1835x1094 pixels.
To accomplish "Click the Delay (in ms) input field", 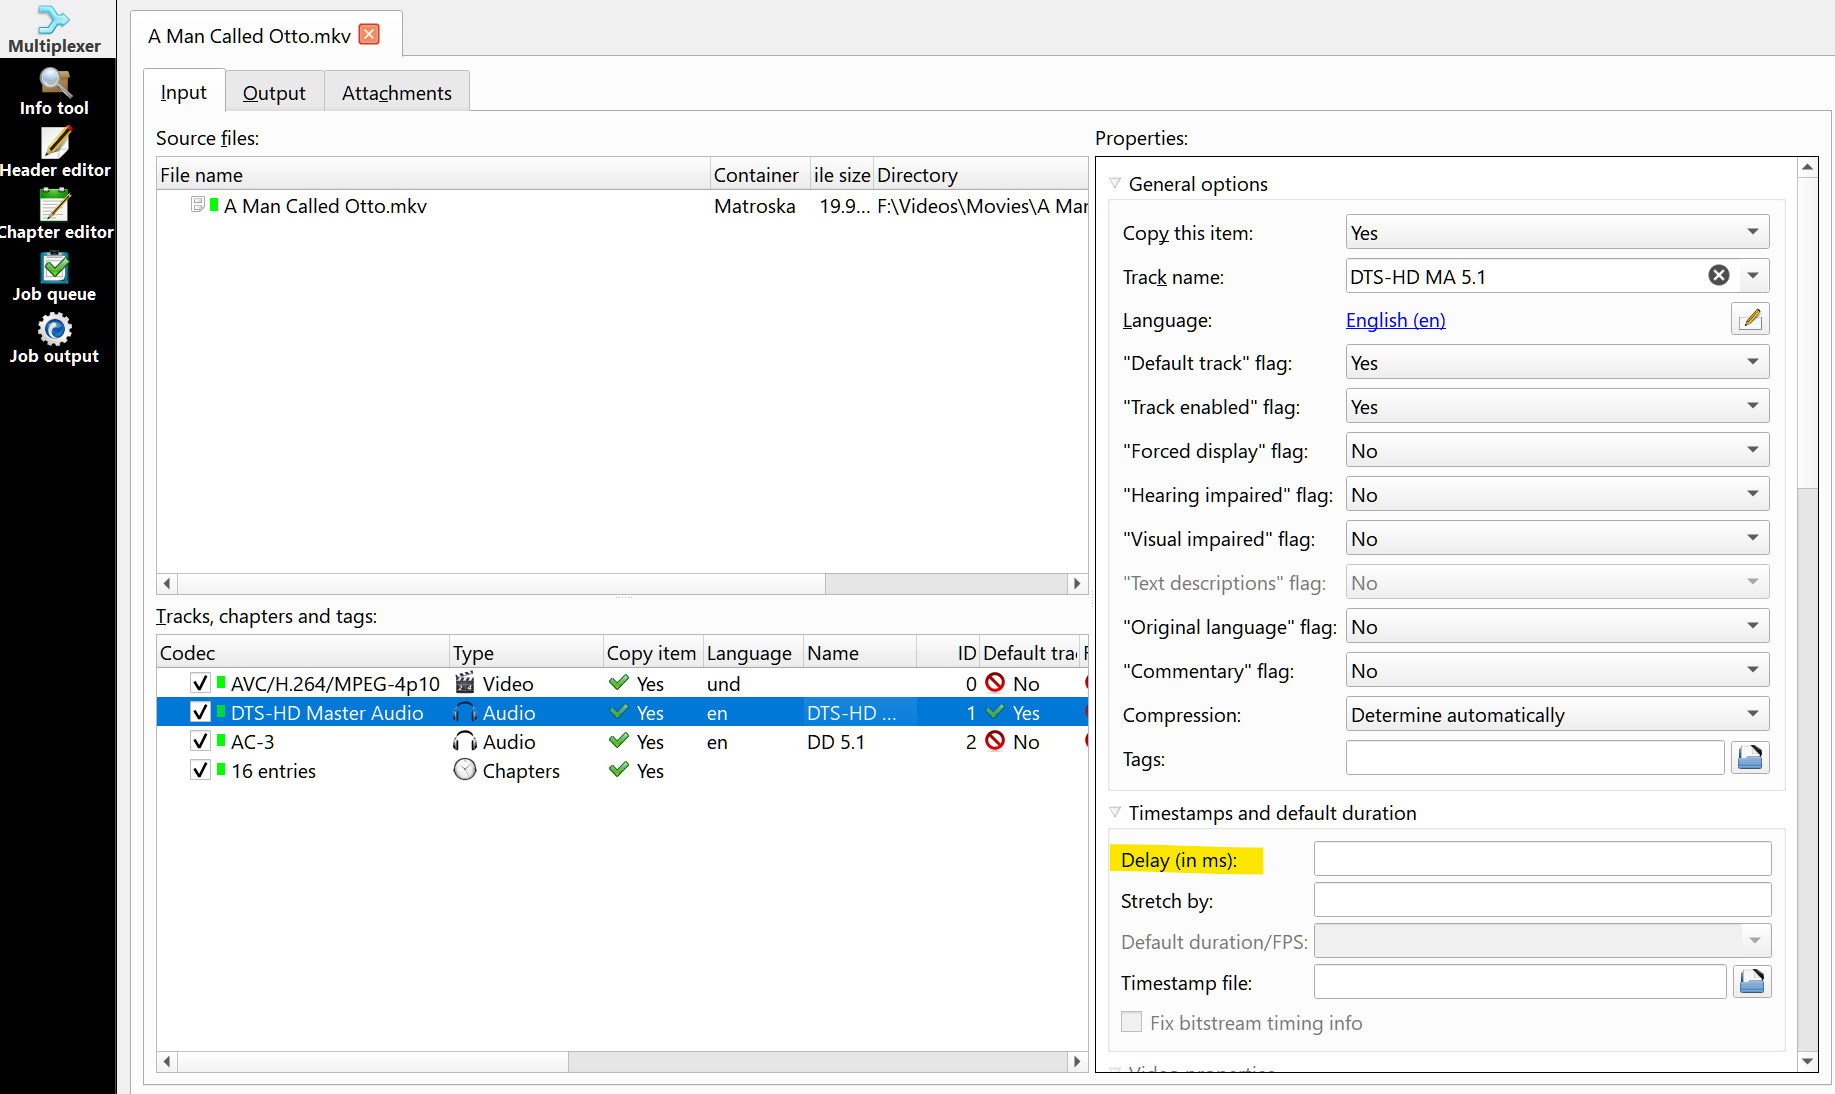I will 1541,859.
